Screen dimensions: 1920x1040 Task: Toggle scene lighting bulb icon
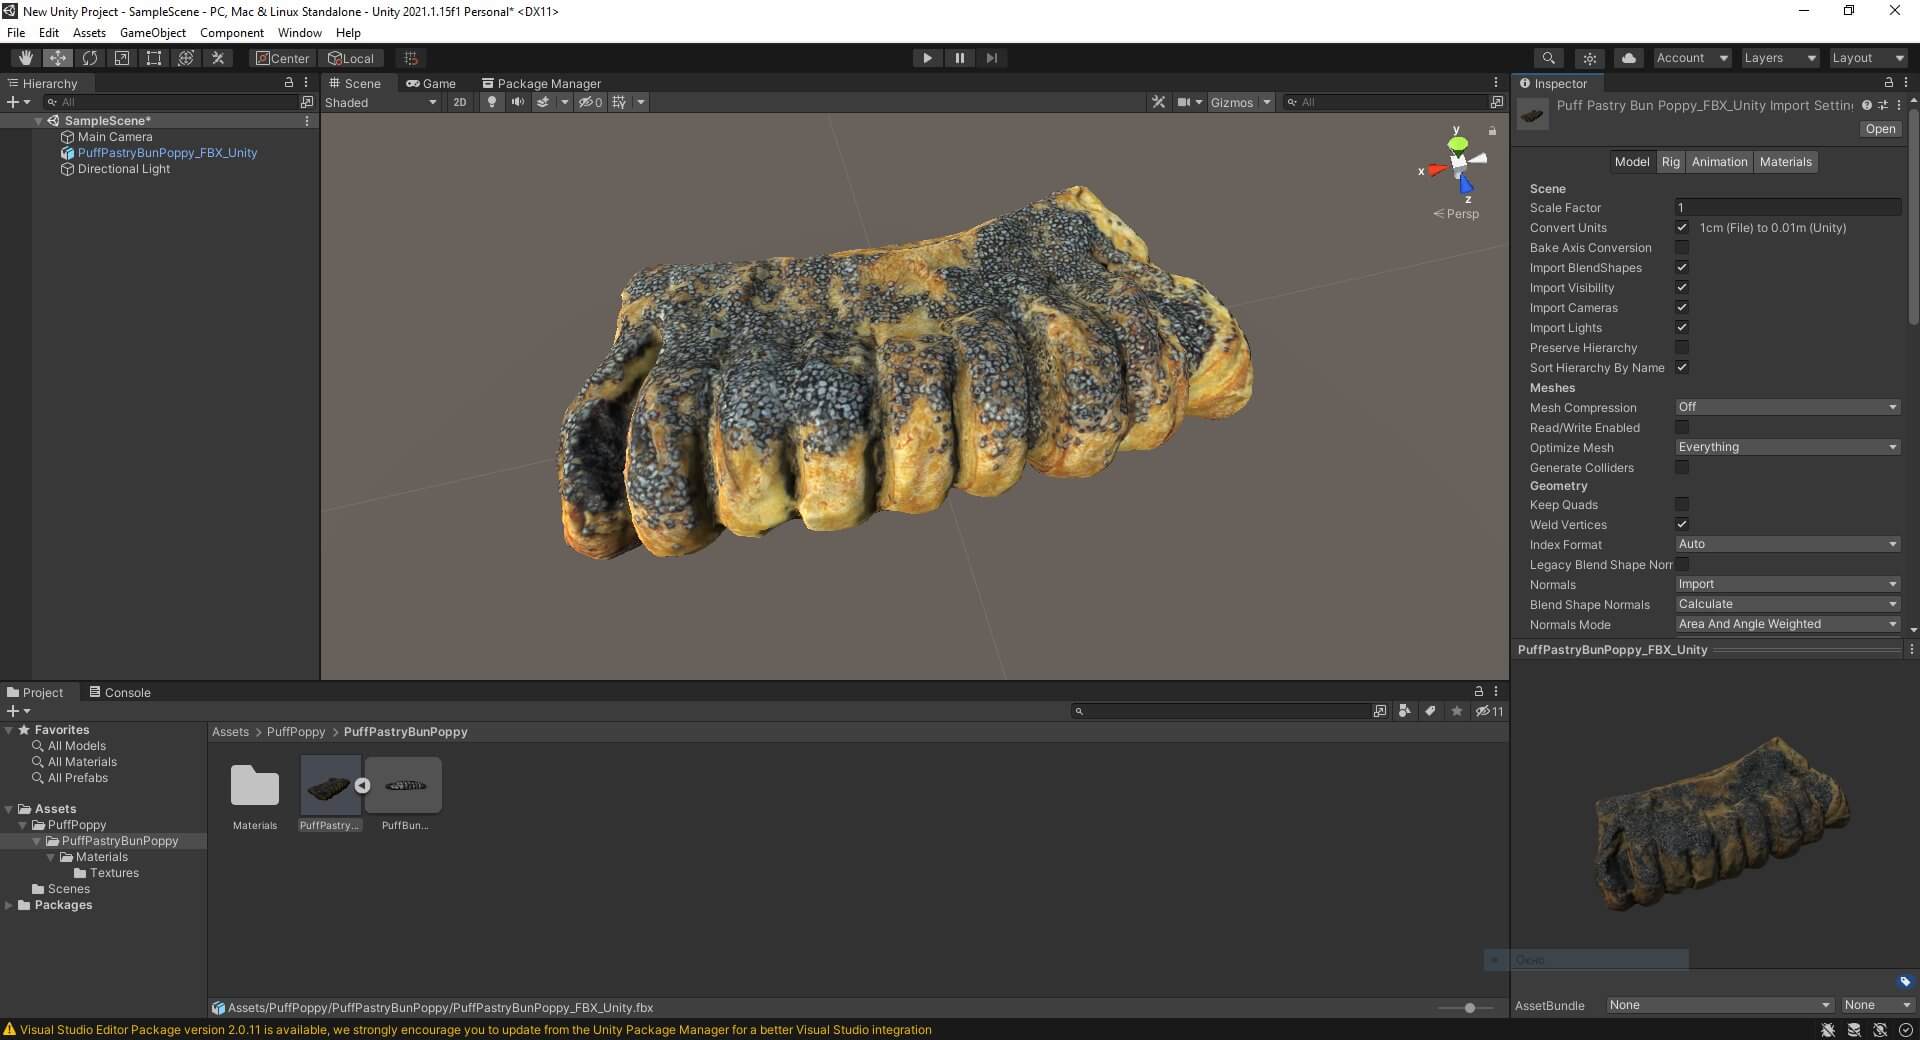click(x=491, y=102)
